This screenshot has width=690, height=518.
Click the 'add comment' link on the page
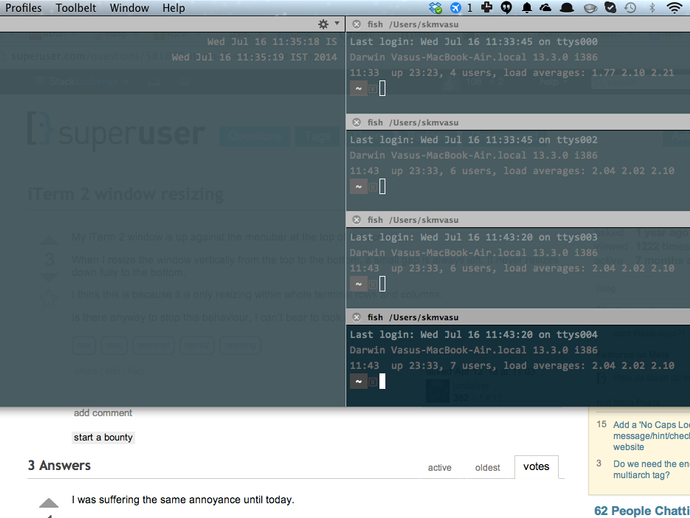tap(103, 413)
